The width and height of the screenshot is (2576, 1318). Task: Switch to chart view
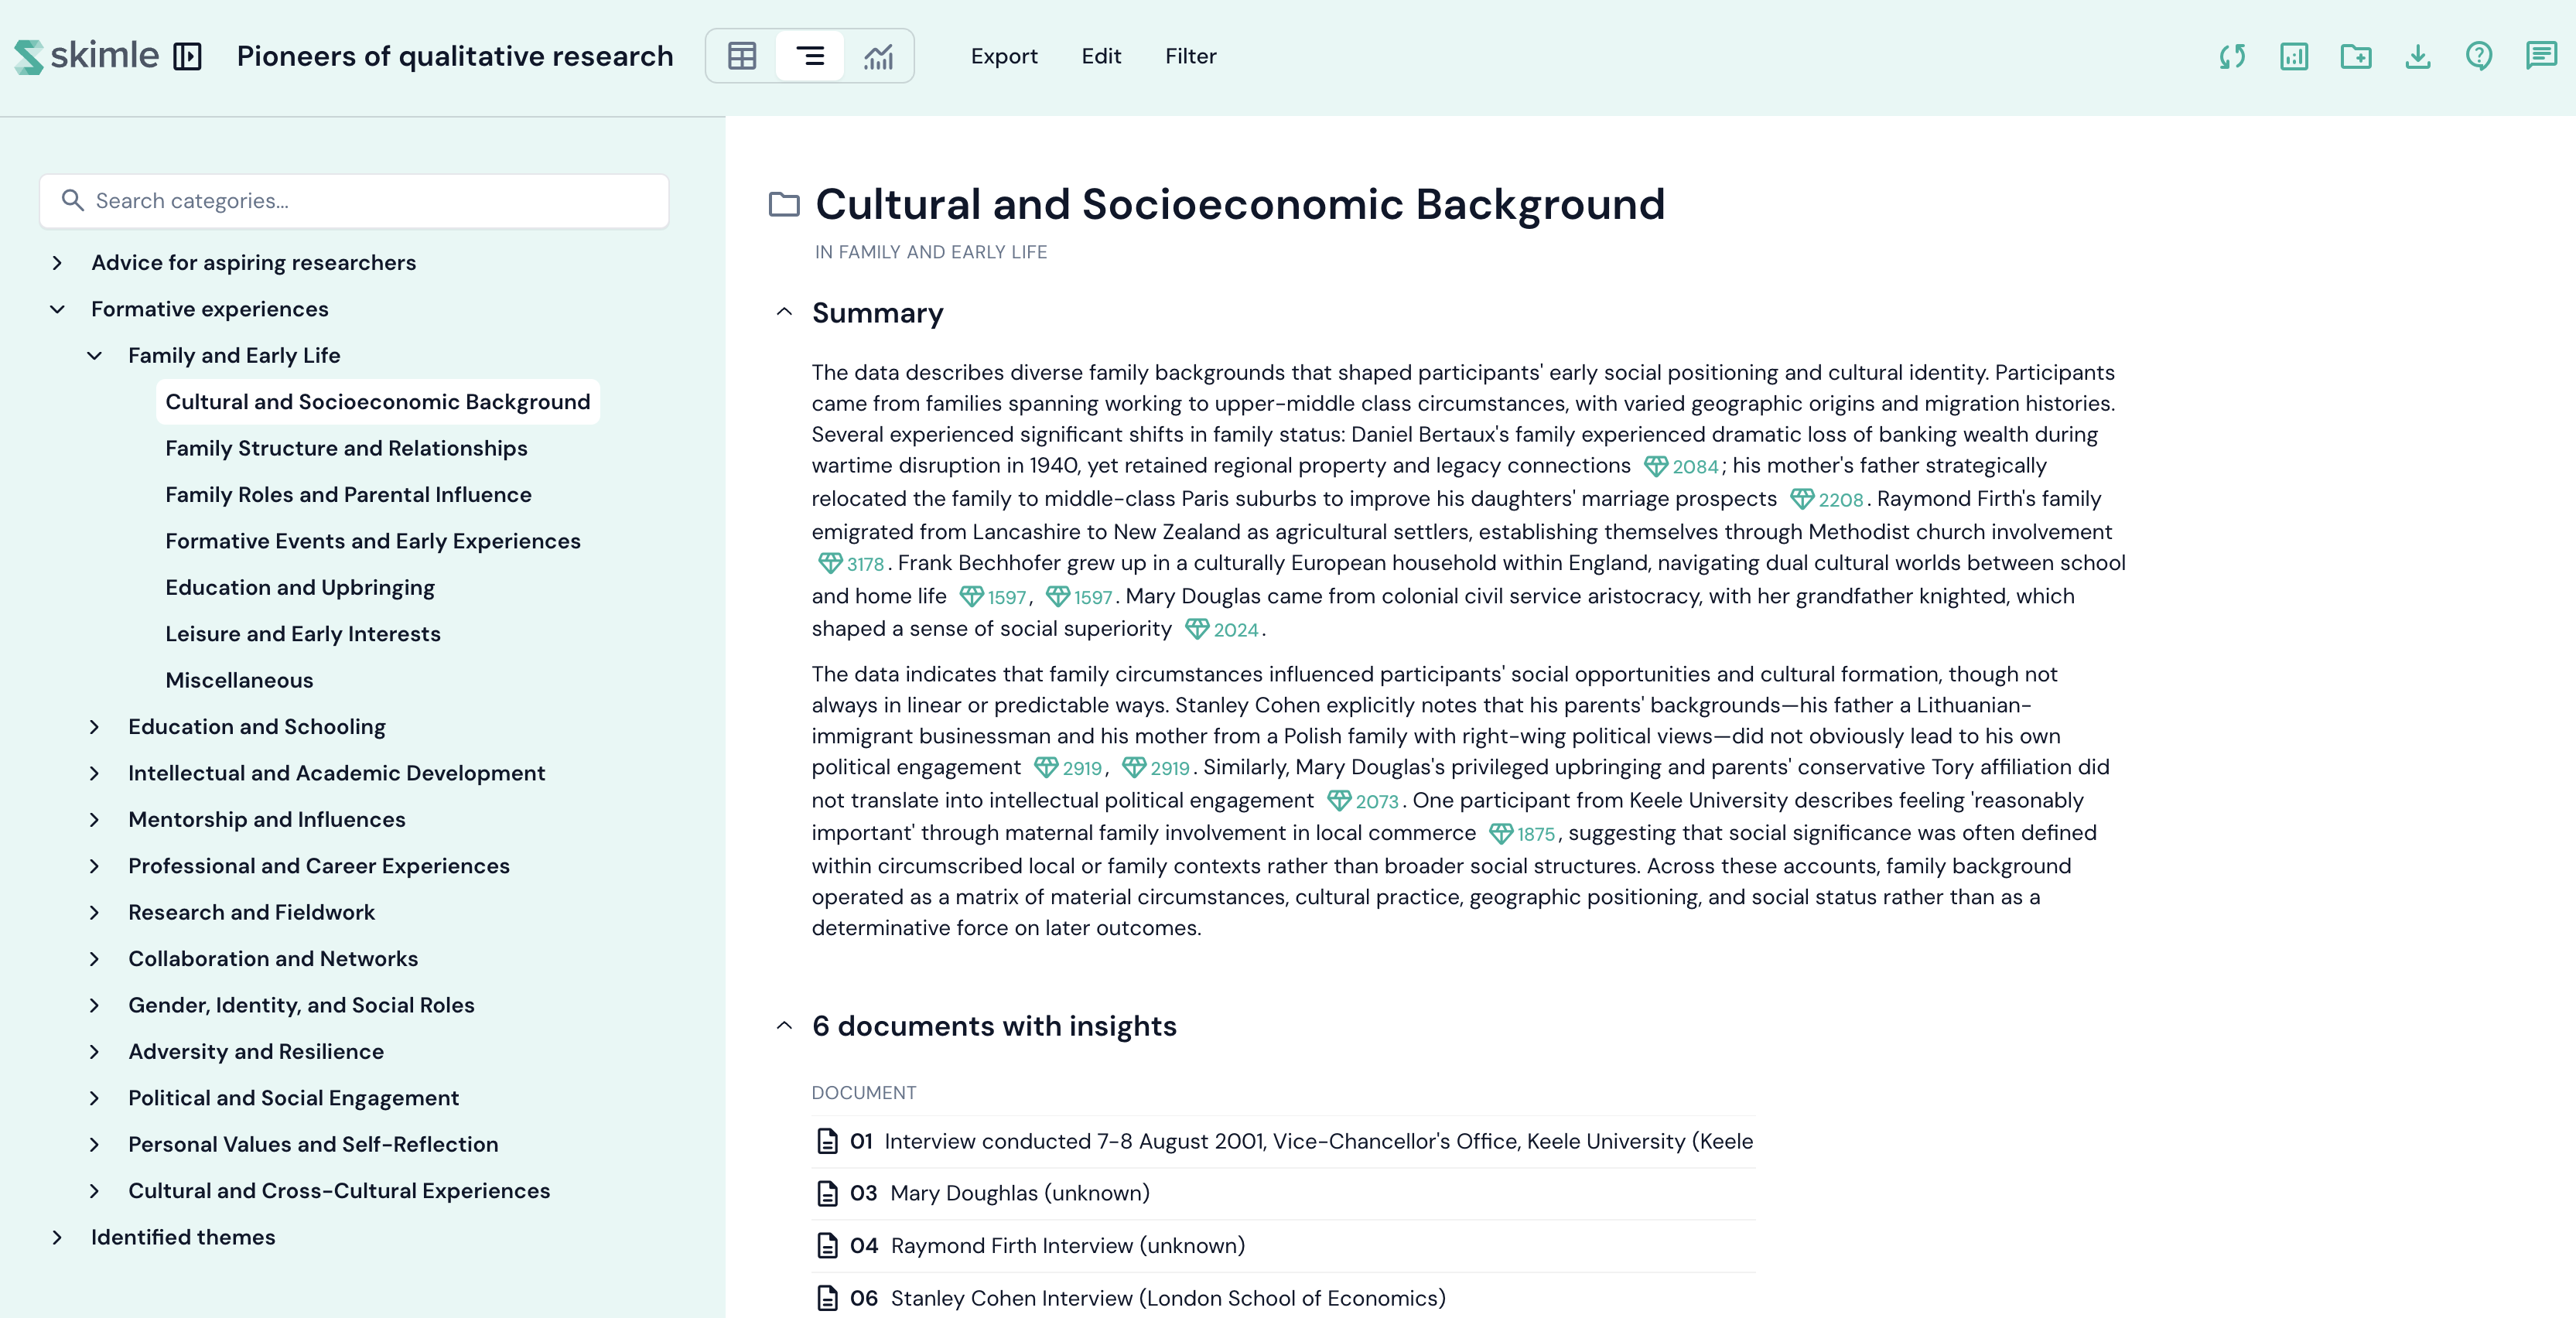[x=878, y=56]
